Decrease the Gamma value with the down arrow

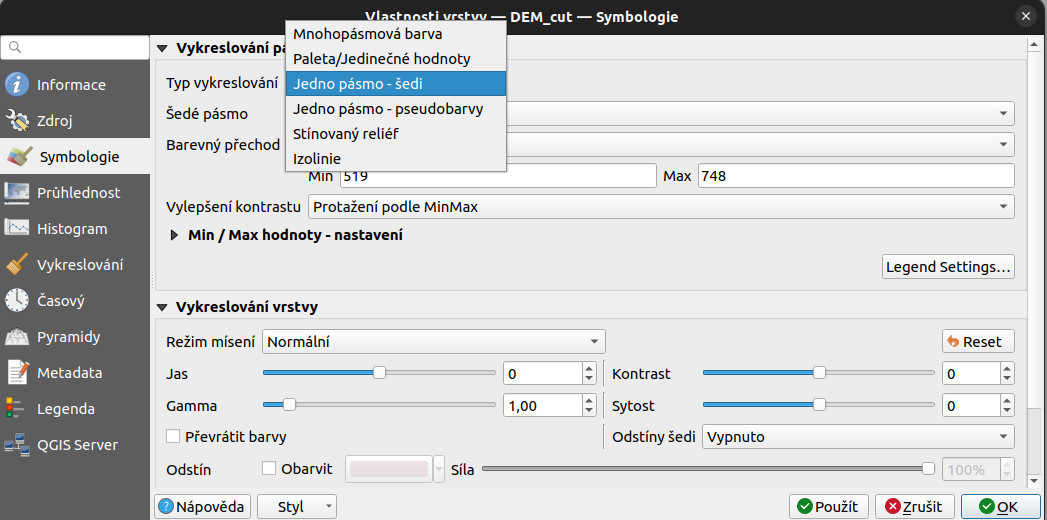pos(589,411)
